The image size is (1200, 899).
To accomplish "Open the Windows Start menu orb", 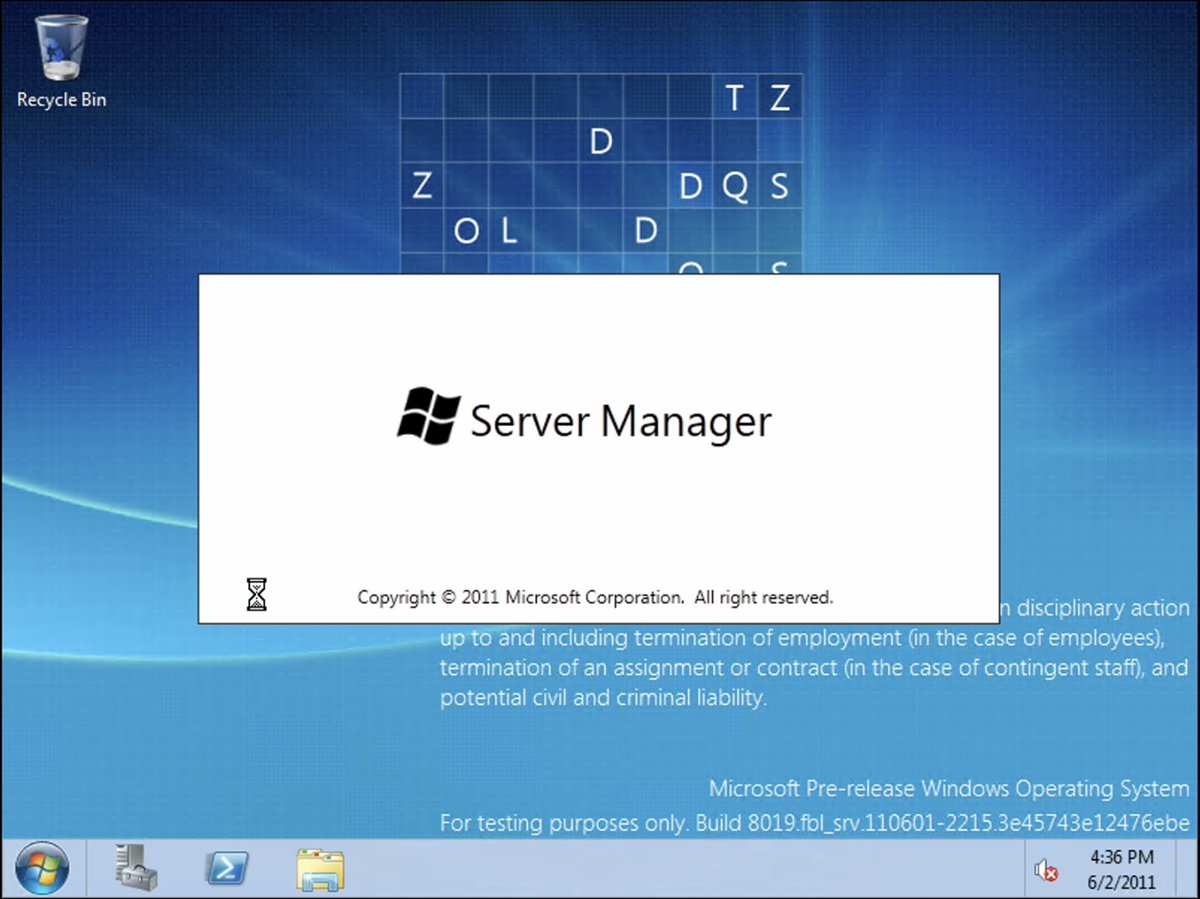I will [x=42, y=868].
